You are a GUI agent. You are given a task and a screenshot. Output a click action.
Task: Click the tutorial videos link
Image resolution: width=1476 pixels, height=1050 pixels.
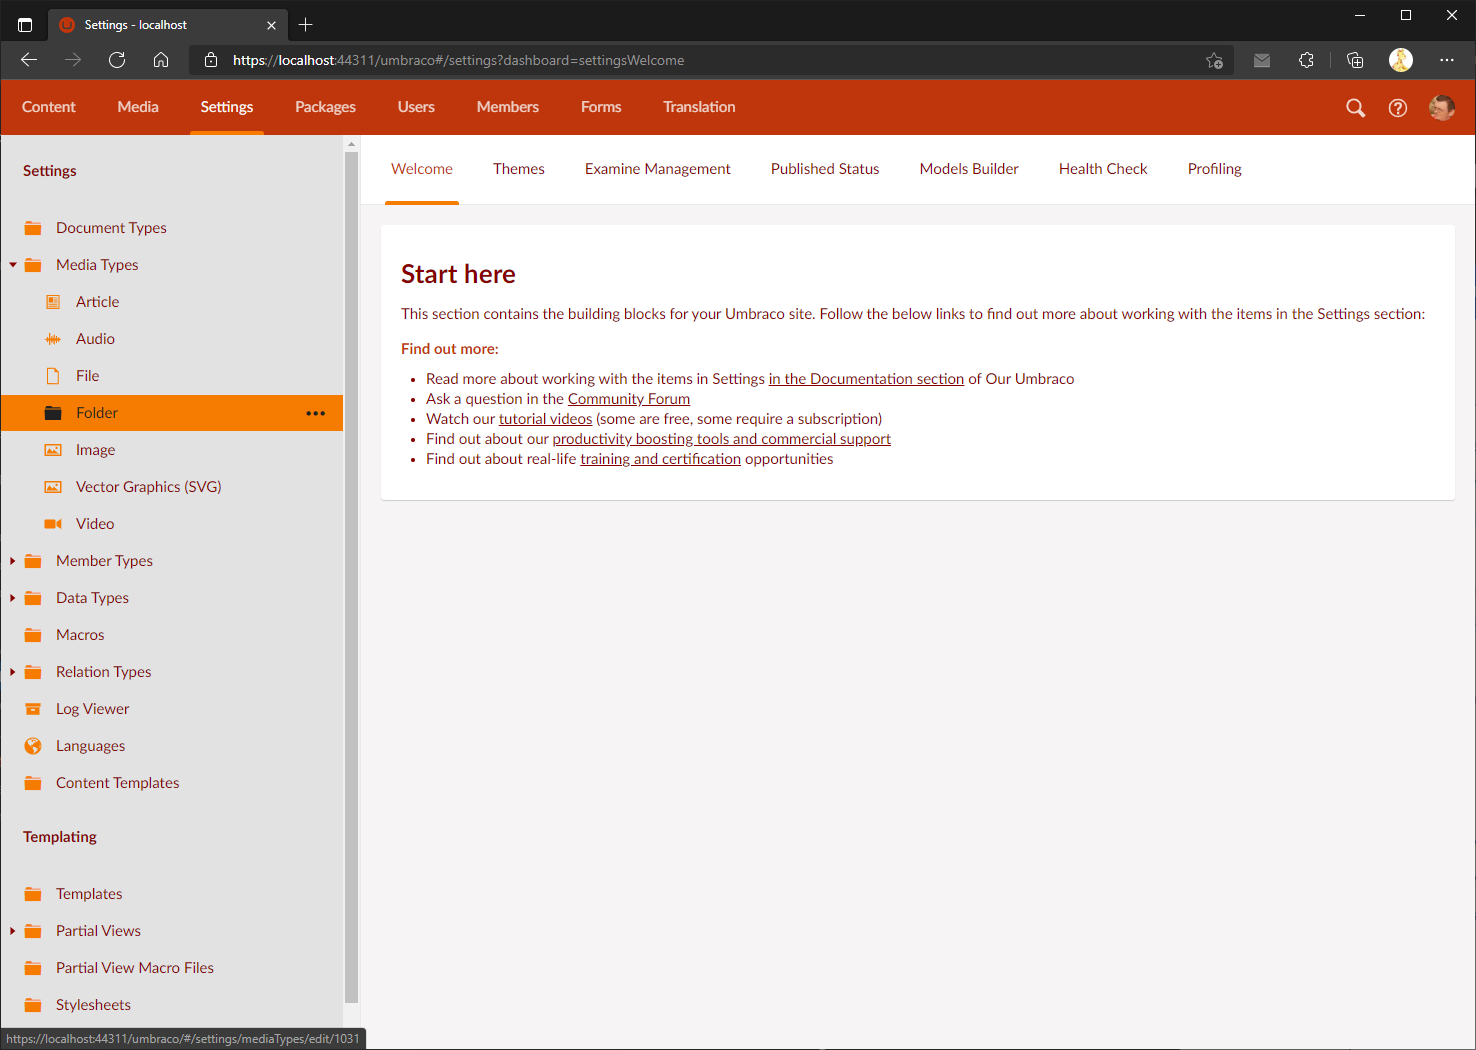(545, 418)
